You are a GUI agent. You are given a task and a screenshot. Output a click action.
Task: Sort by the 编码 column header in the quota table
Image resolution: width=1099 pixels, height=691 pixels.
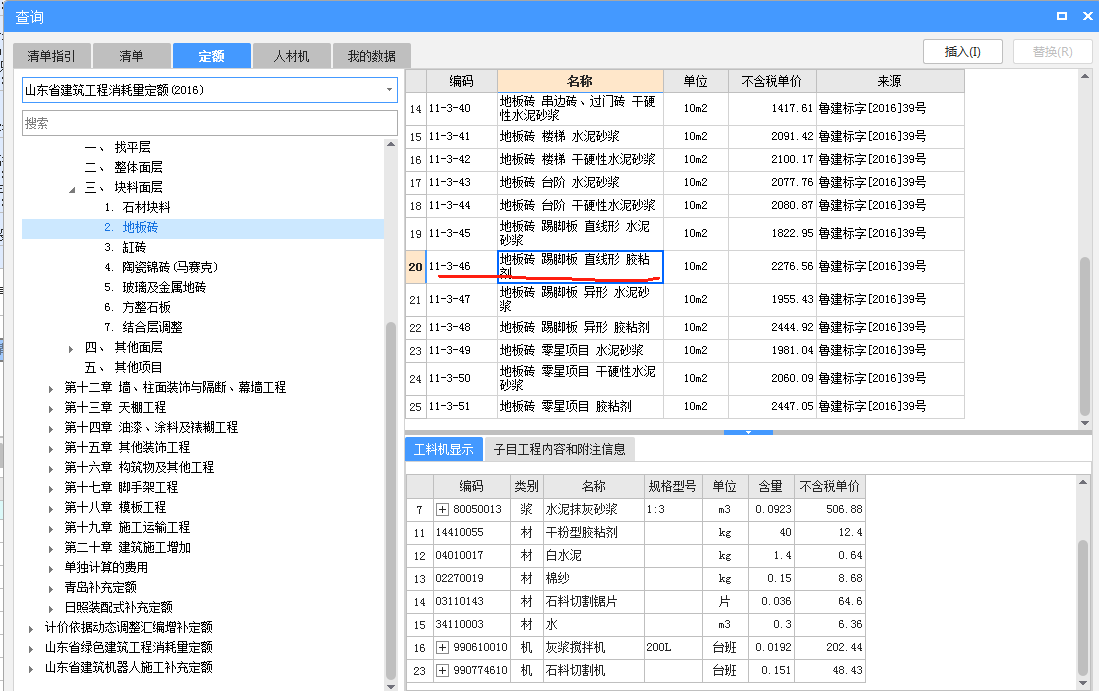pyautogui.click(x=461, y=81)
